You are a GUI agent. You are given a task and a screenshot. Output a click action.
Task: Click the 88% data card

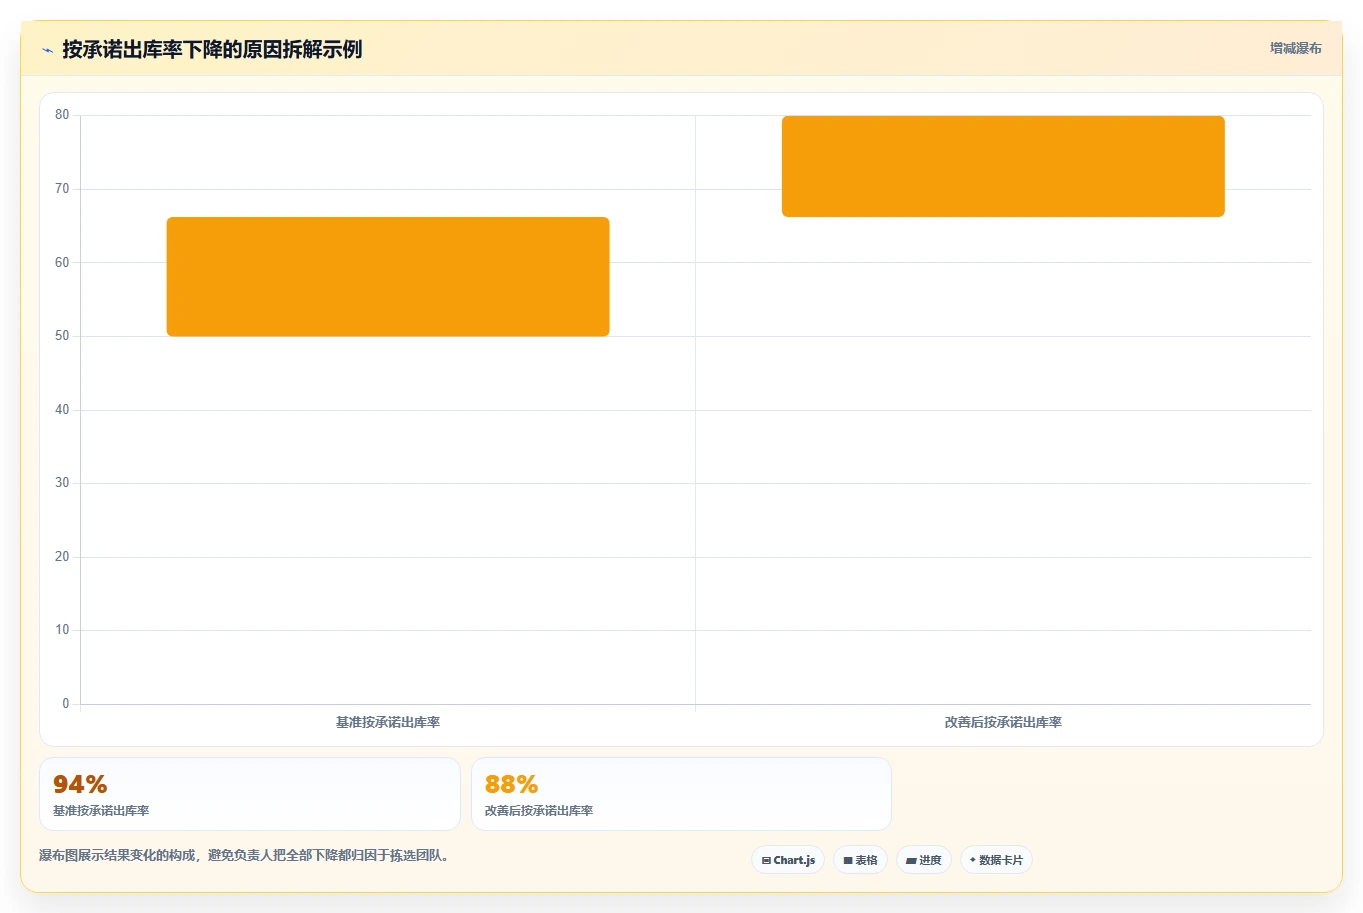coord(681,794)
